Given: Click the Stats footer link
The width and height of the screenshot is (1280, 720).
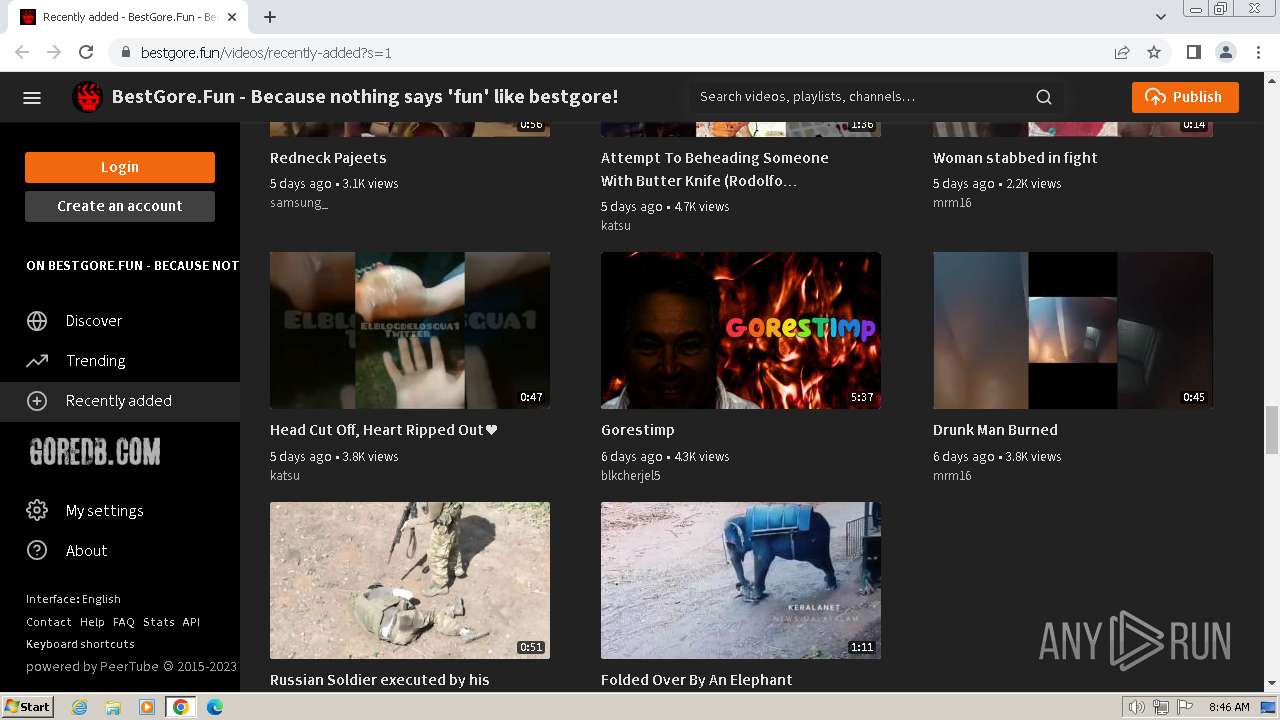Looking at the screenshot, I should (158, 622).
